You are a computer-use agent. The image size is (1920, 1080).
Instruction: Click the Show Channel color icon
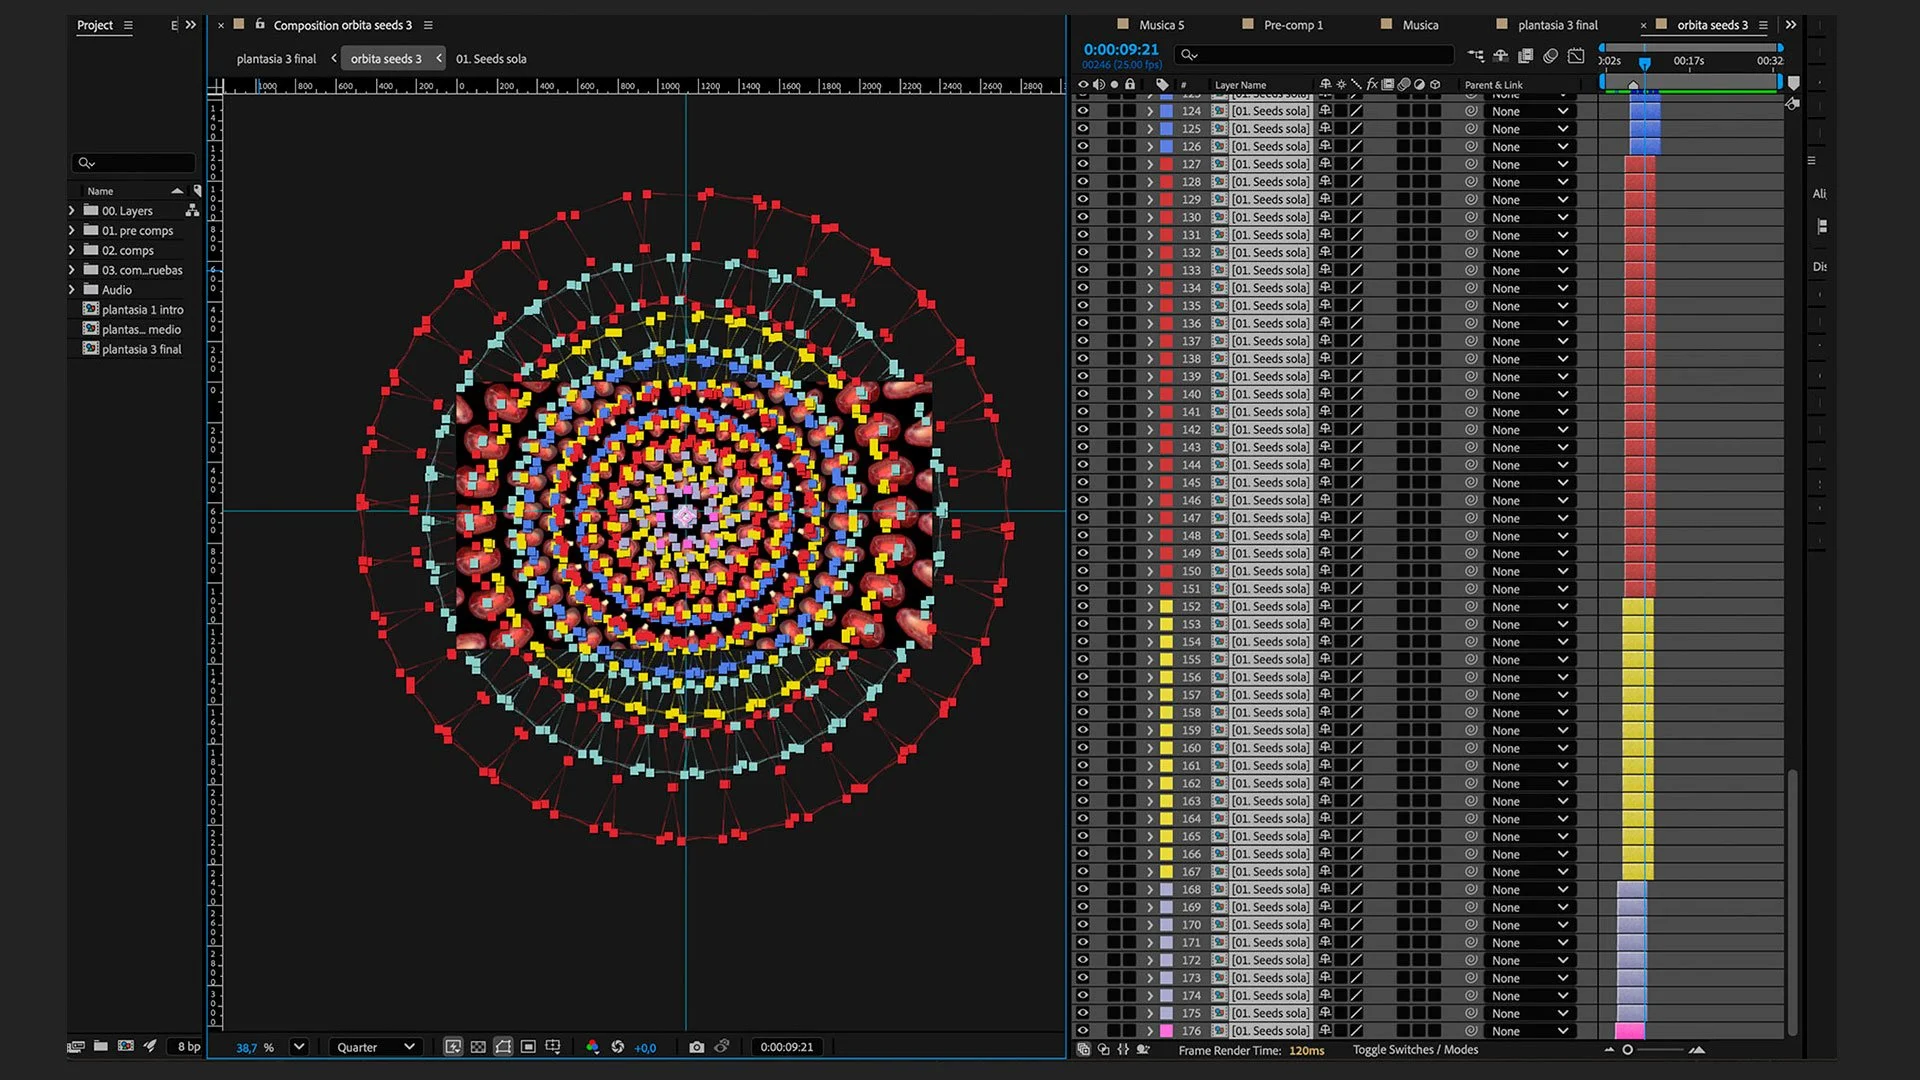[x=592, y=1047]
